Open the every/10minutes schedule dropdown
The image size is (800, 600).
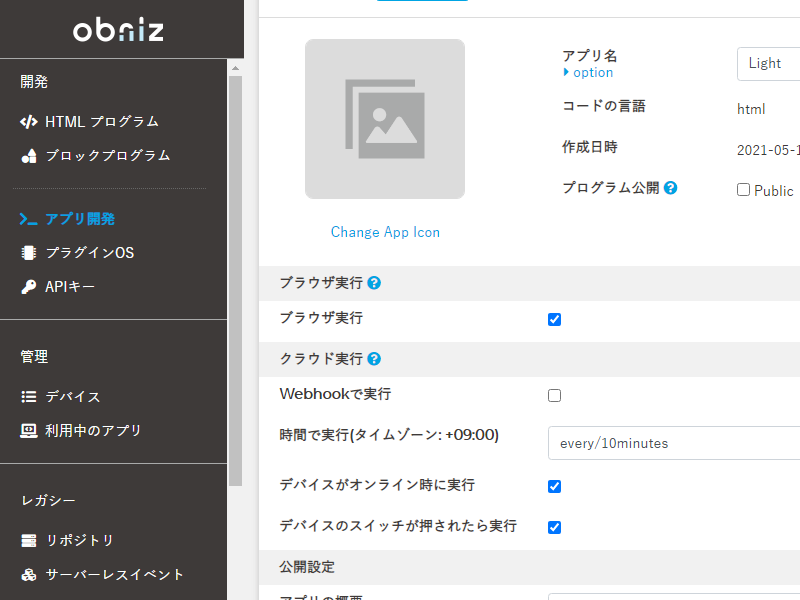click(674, 443)
